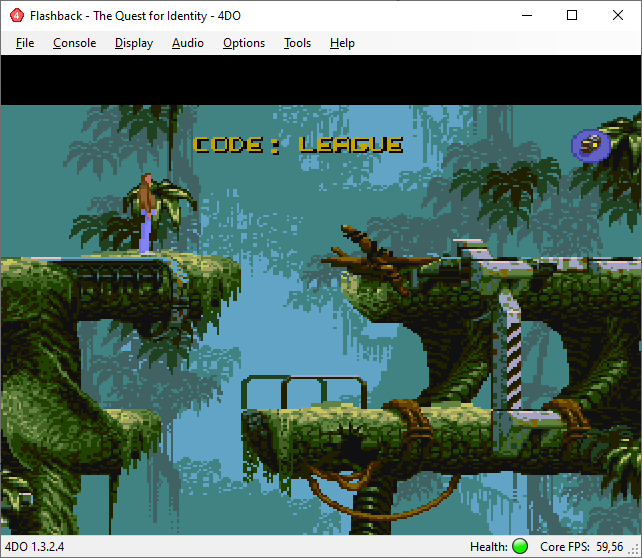Click the inventory item icon in game

591,145
